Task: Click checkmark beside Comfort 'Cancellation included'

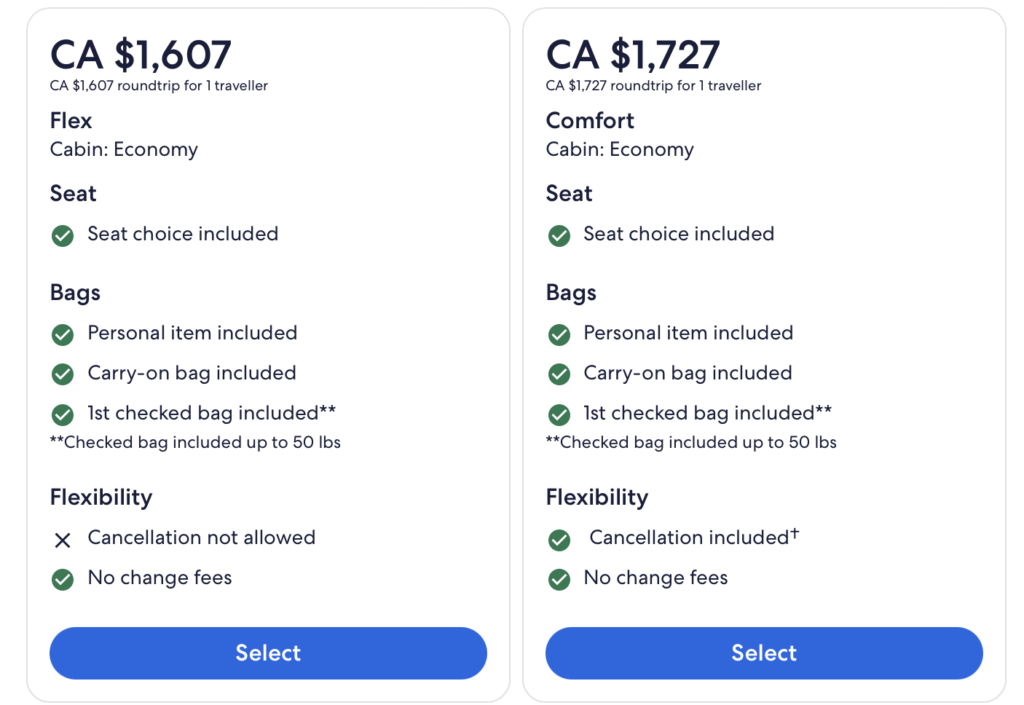Action: pos(559,540)
